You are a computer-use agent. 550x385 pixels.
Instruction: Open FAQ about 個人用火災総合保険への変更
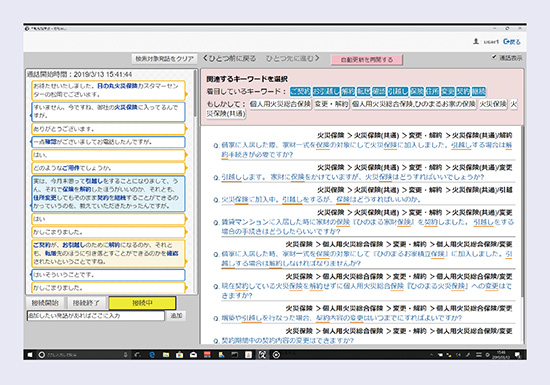366,291
